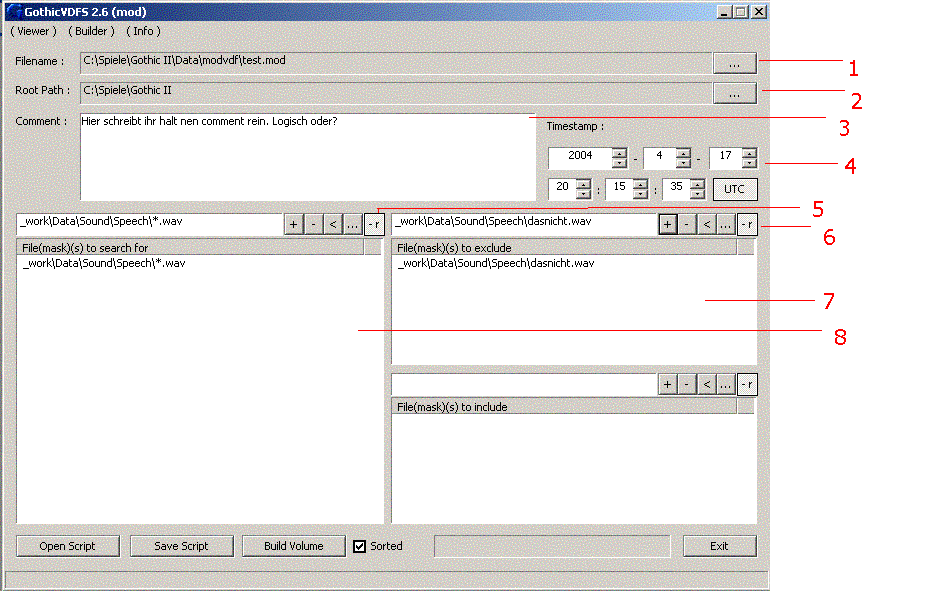Toggle the UTC timestamp button
943x591 pixels.
pos(734,189)
